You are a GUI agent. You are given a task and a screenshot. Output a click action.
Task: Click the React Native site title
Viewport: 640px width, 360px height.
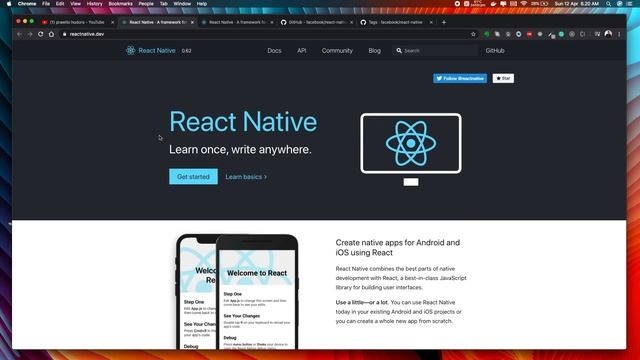(157, 51)
